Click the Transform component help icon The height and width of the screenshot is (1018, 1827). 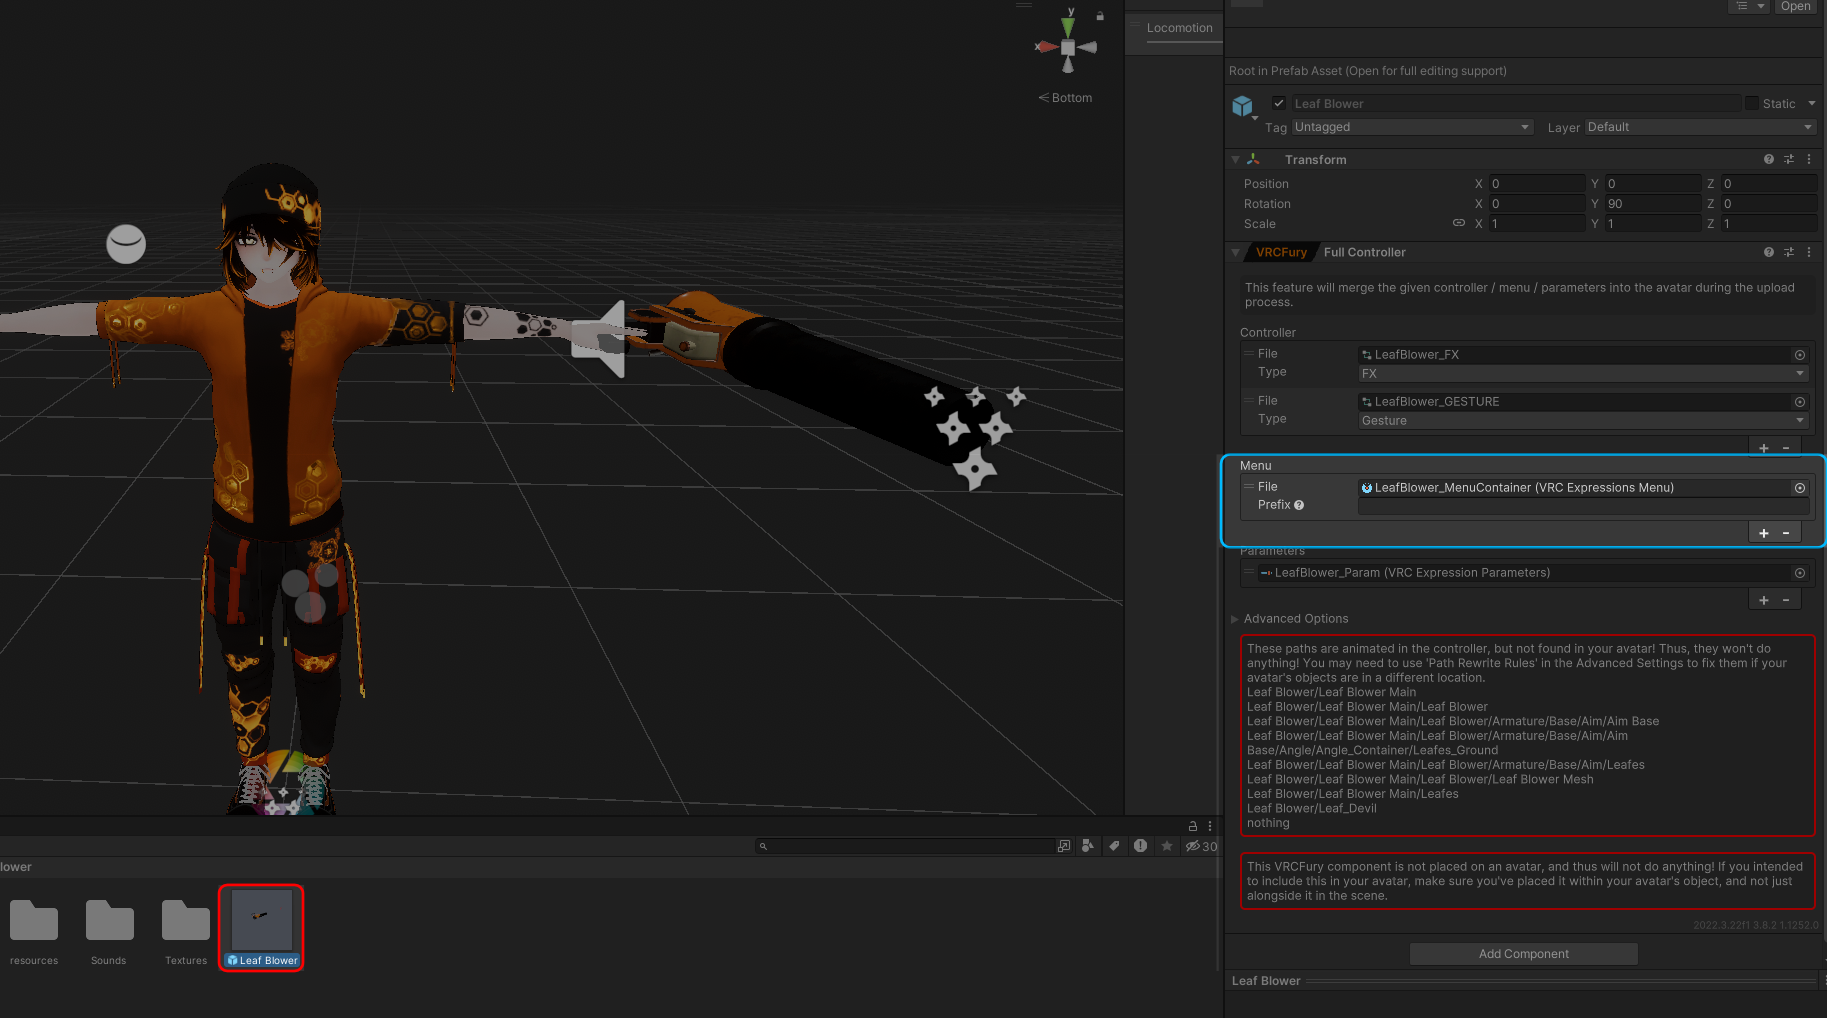[x=1768, y=160]
